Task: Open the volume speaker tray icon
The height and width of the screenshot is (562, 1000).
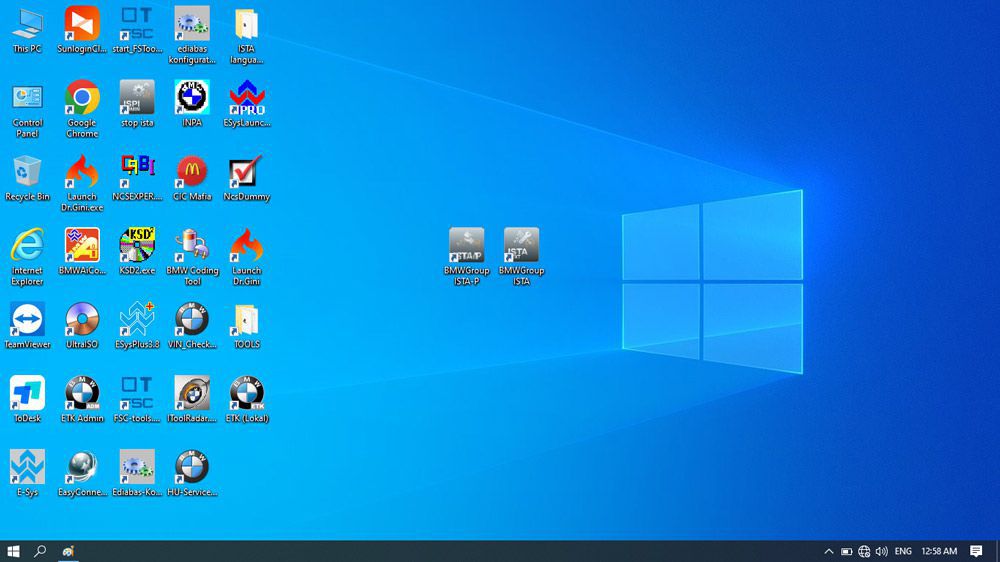Action: (x=881, y=551)
